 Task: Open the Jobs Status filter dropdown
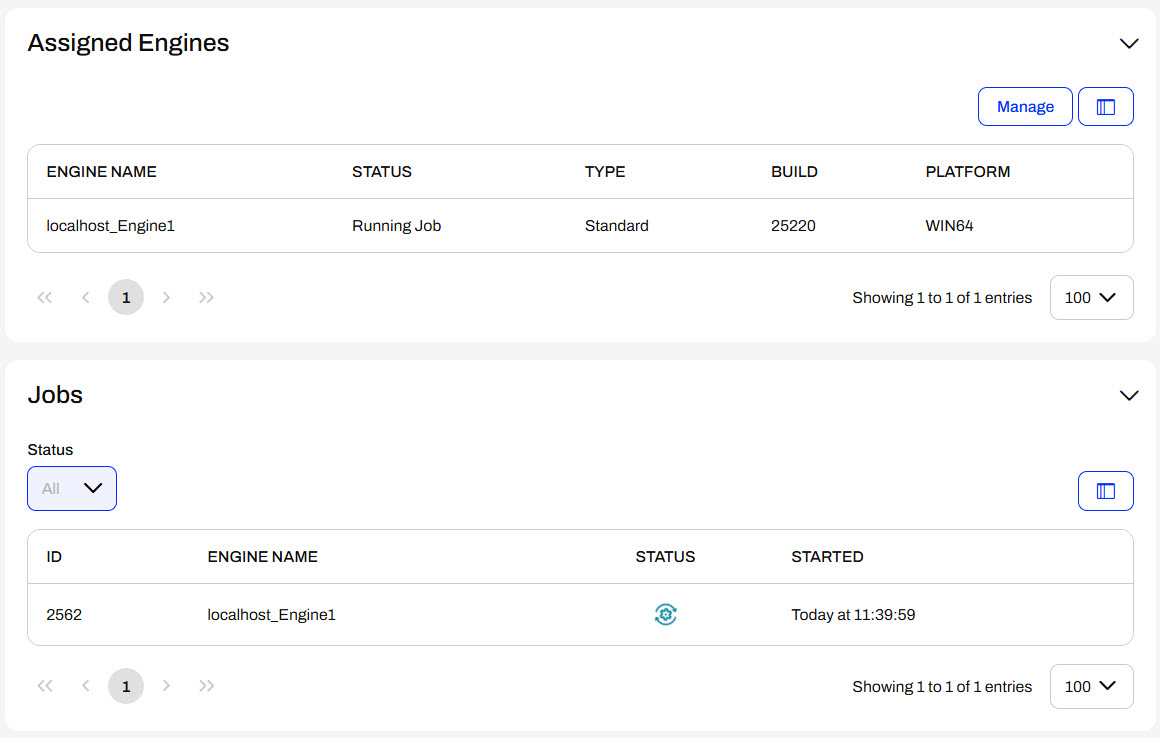tap(72, 489)
